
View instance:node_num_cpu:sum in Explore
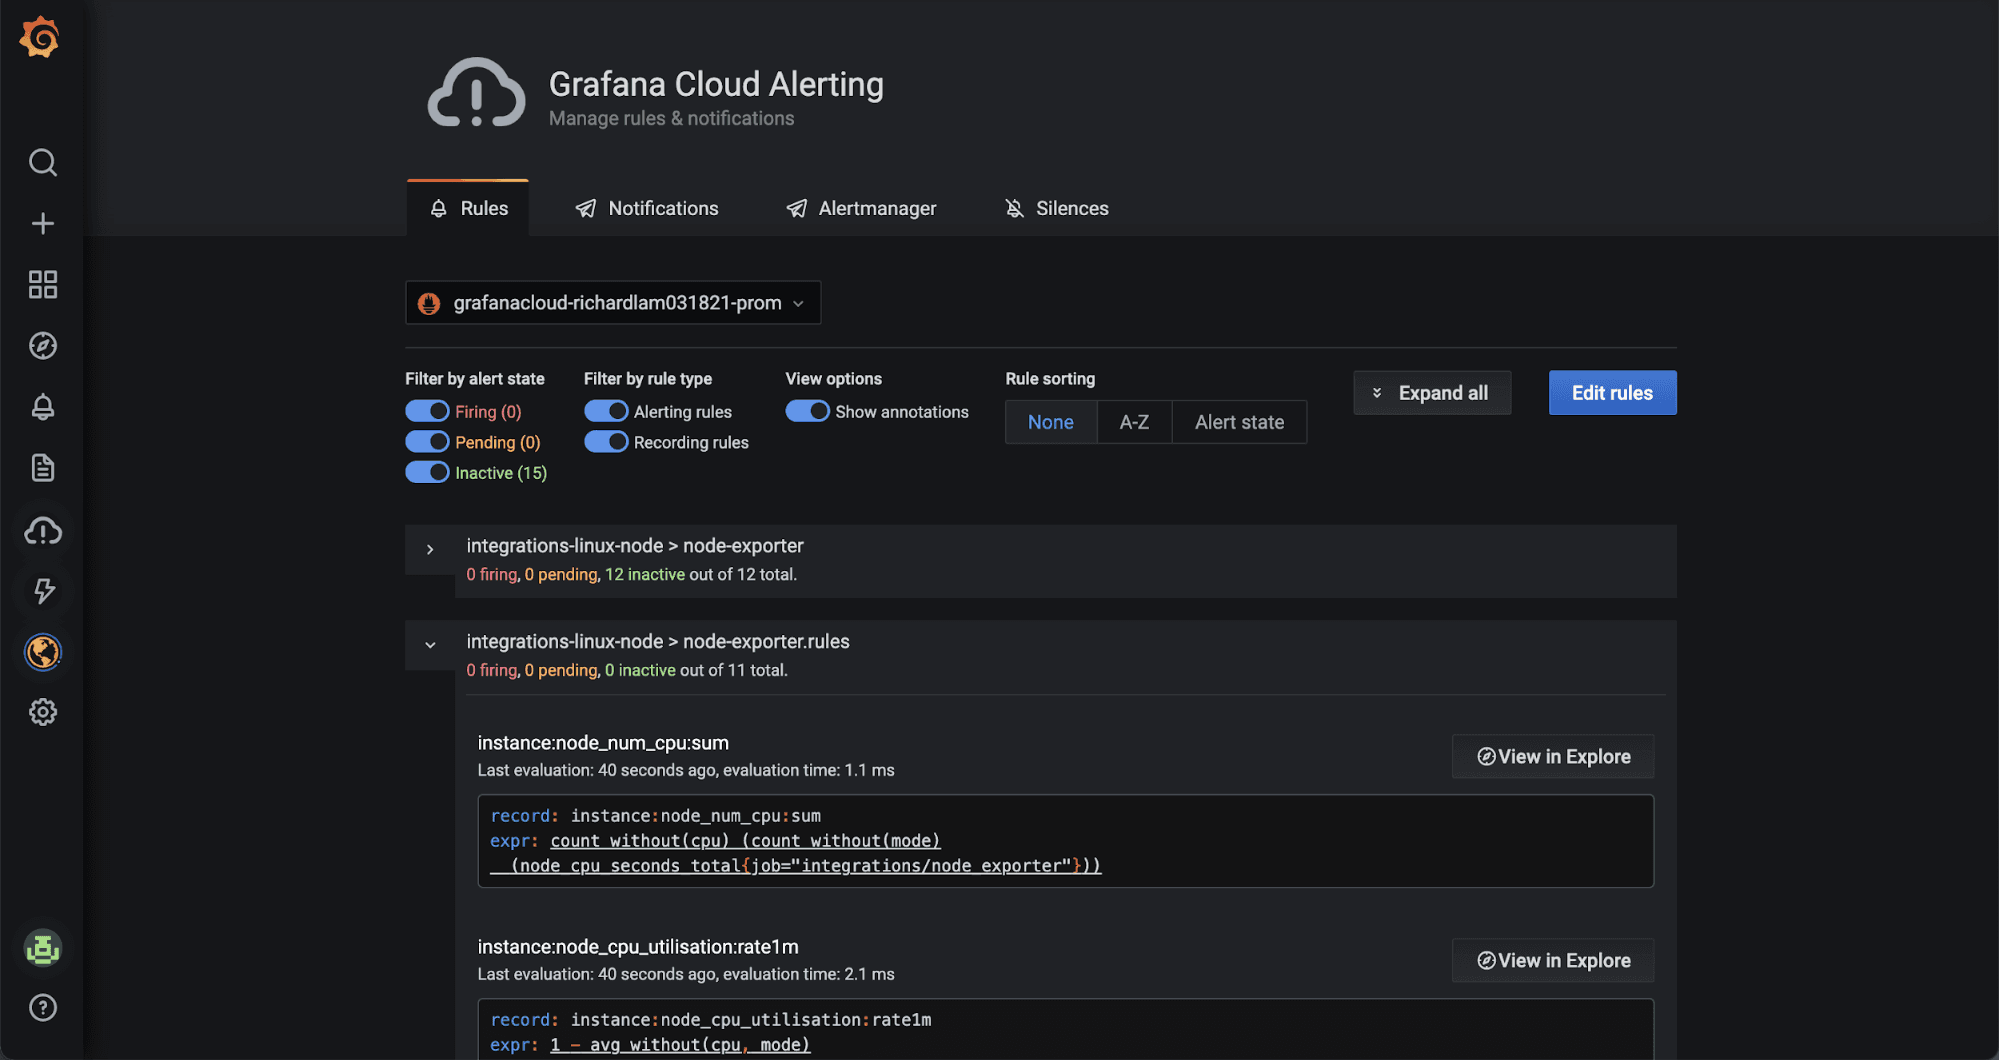click(1551, 756)
